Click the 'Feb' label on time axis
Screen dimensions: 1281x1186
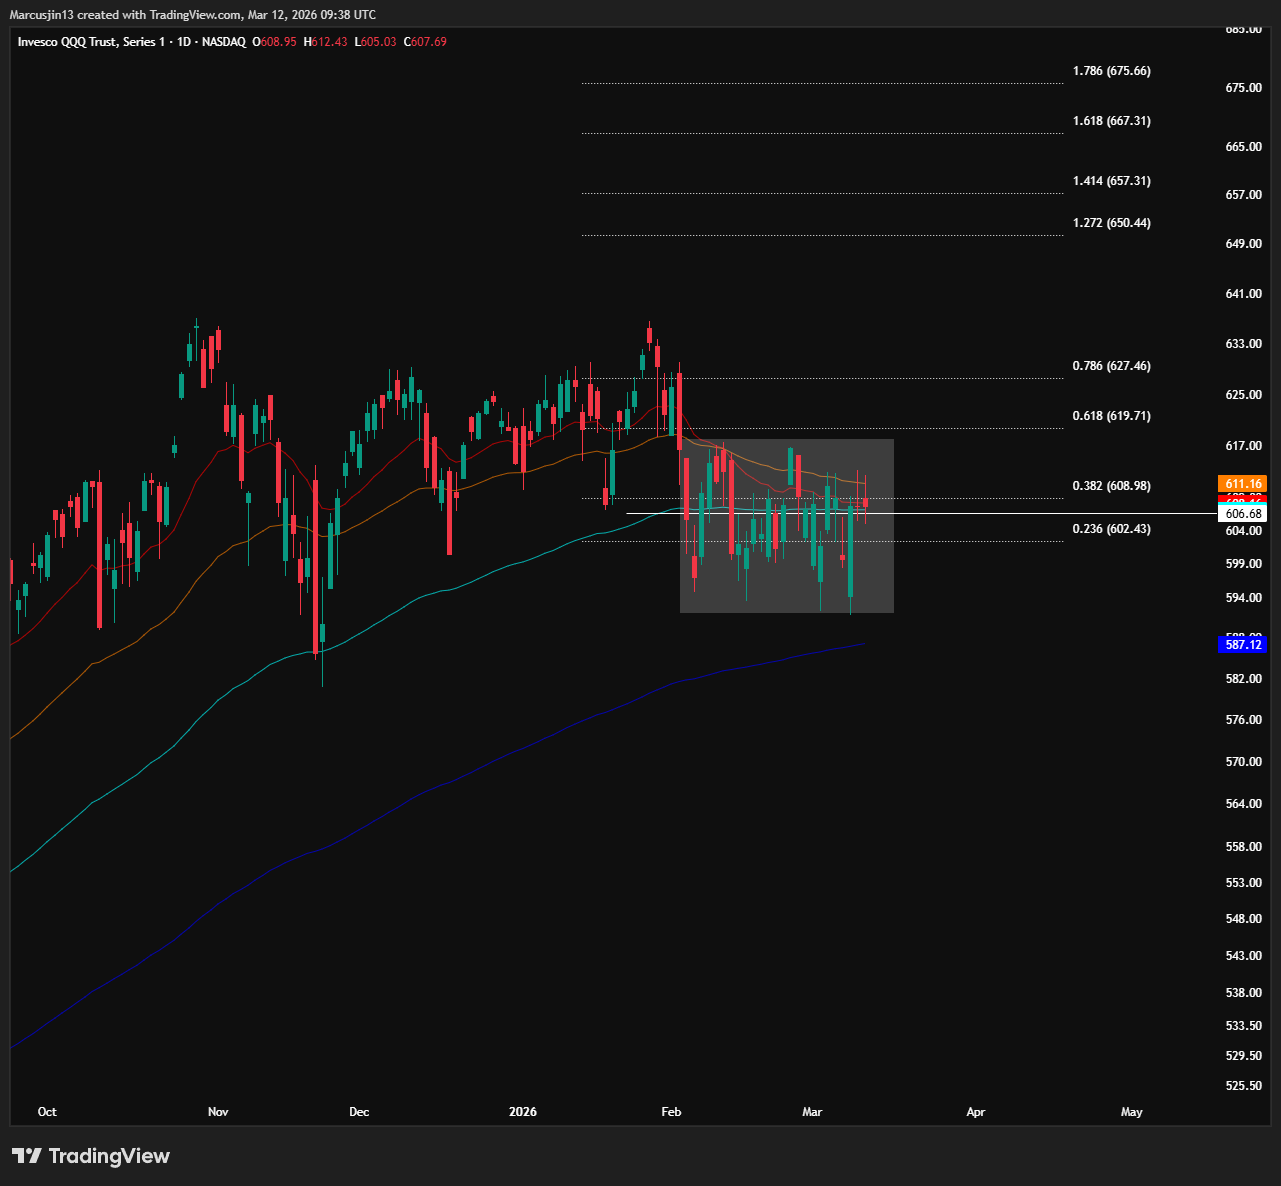671,1112
